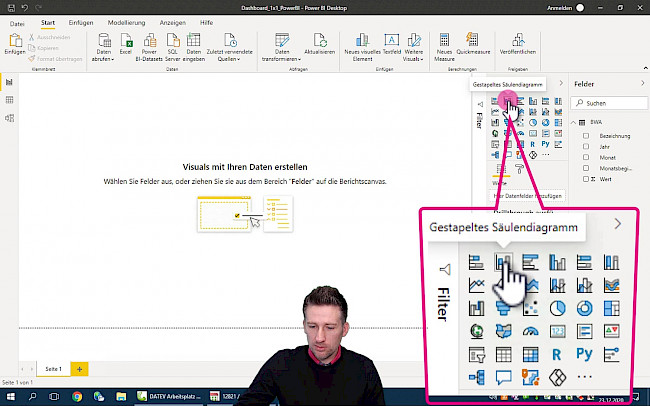Collapse the ribbon with the chevron
This screenshot has height=406, width=650.
(x=645, y=68)
